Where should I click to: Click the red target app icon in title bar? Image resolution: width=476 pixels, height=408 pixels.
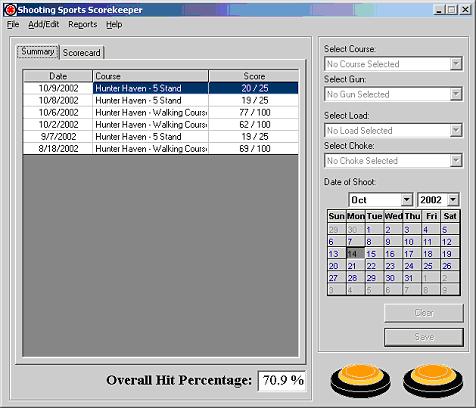pyautogui.click(x=10, y=10)
